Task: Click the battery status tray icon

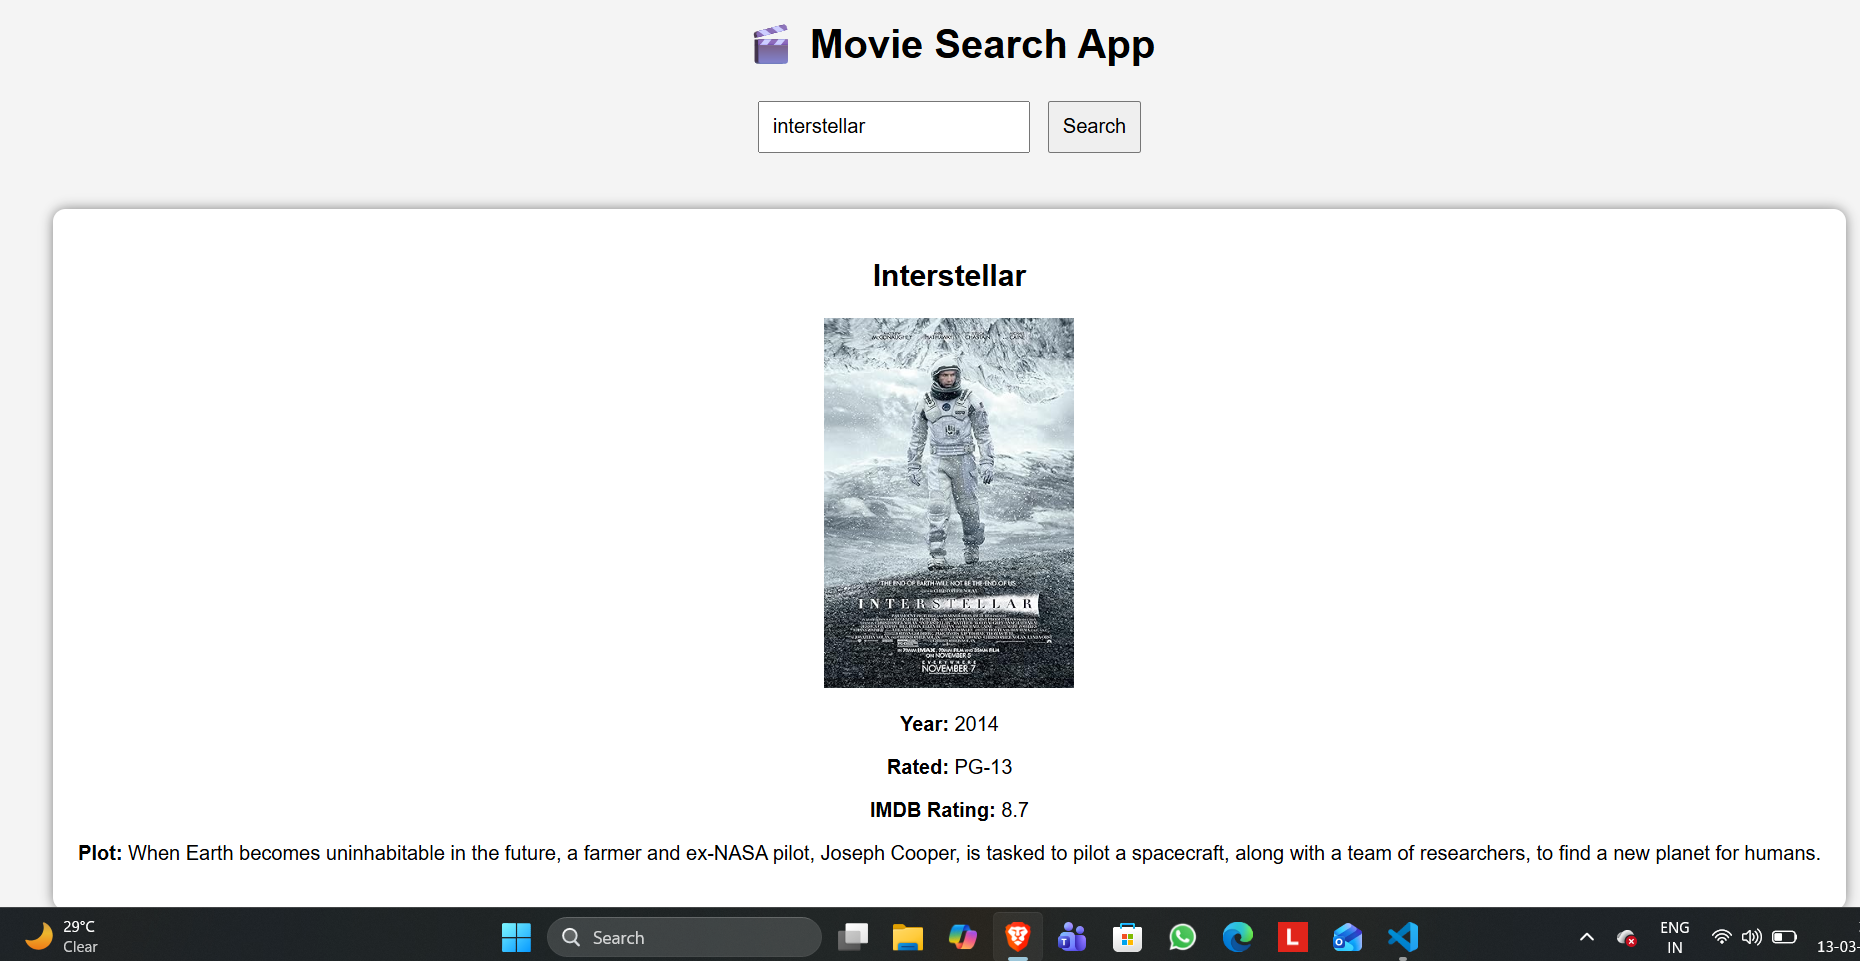Action: [1785, 937]
